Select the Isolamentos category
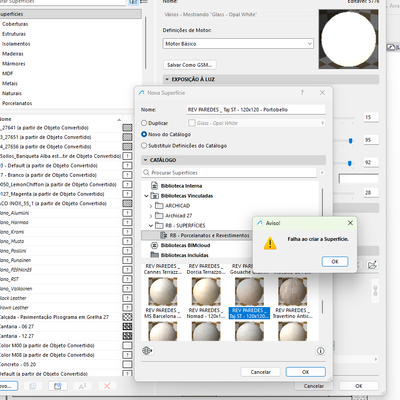Image resolution: width=400 pixels, height=400 pixels. click(x=16, y=44)
